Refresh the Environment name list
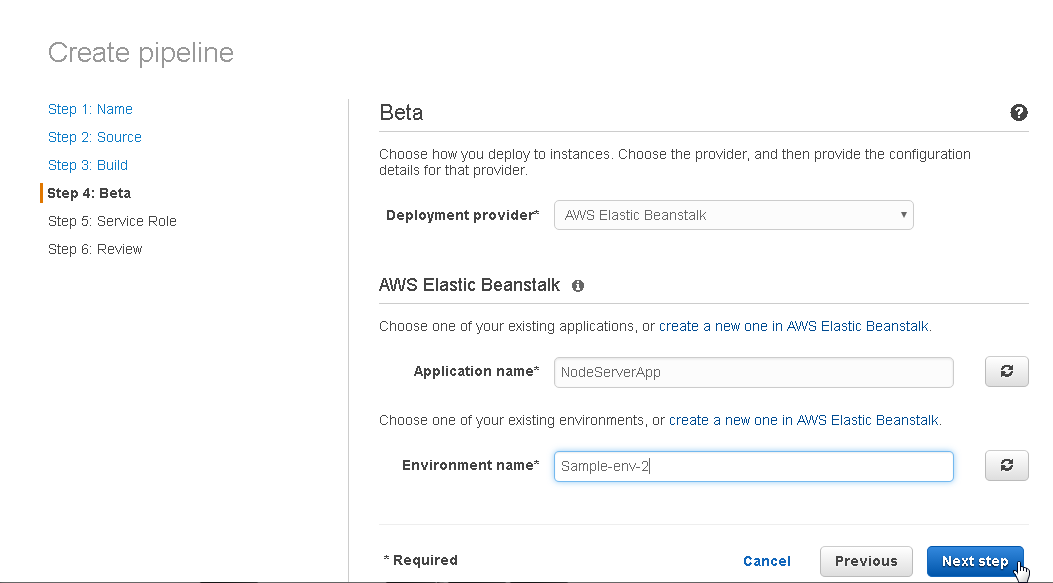1053x583 pixels. click(x=1007, y=465)
